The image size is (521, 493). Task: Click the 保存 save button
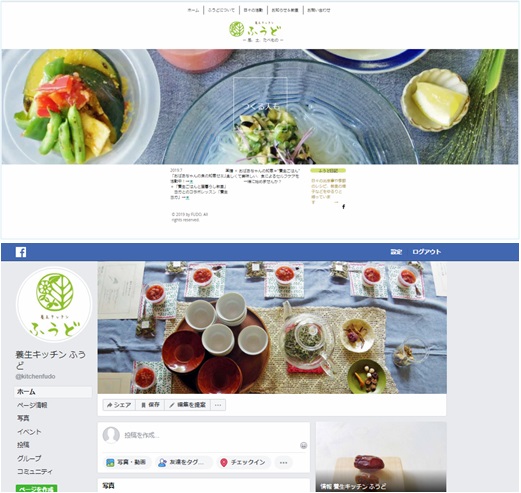pos(150,405)
